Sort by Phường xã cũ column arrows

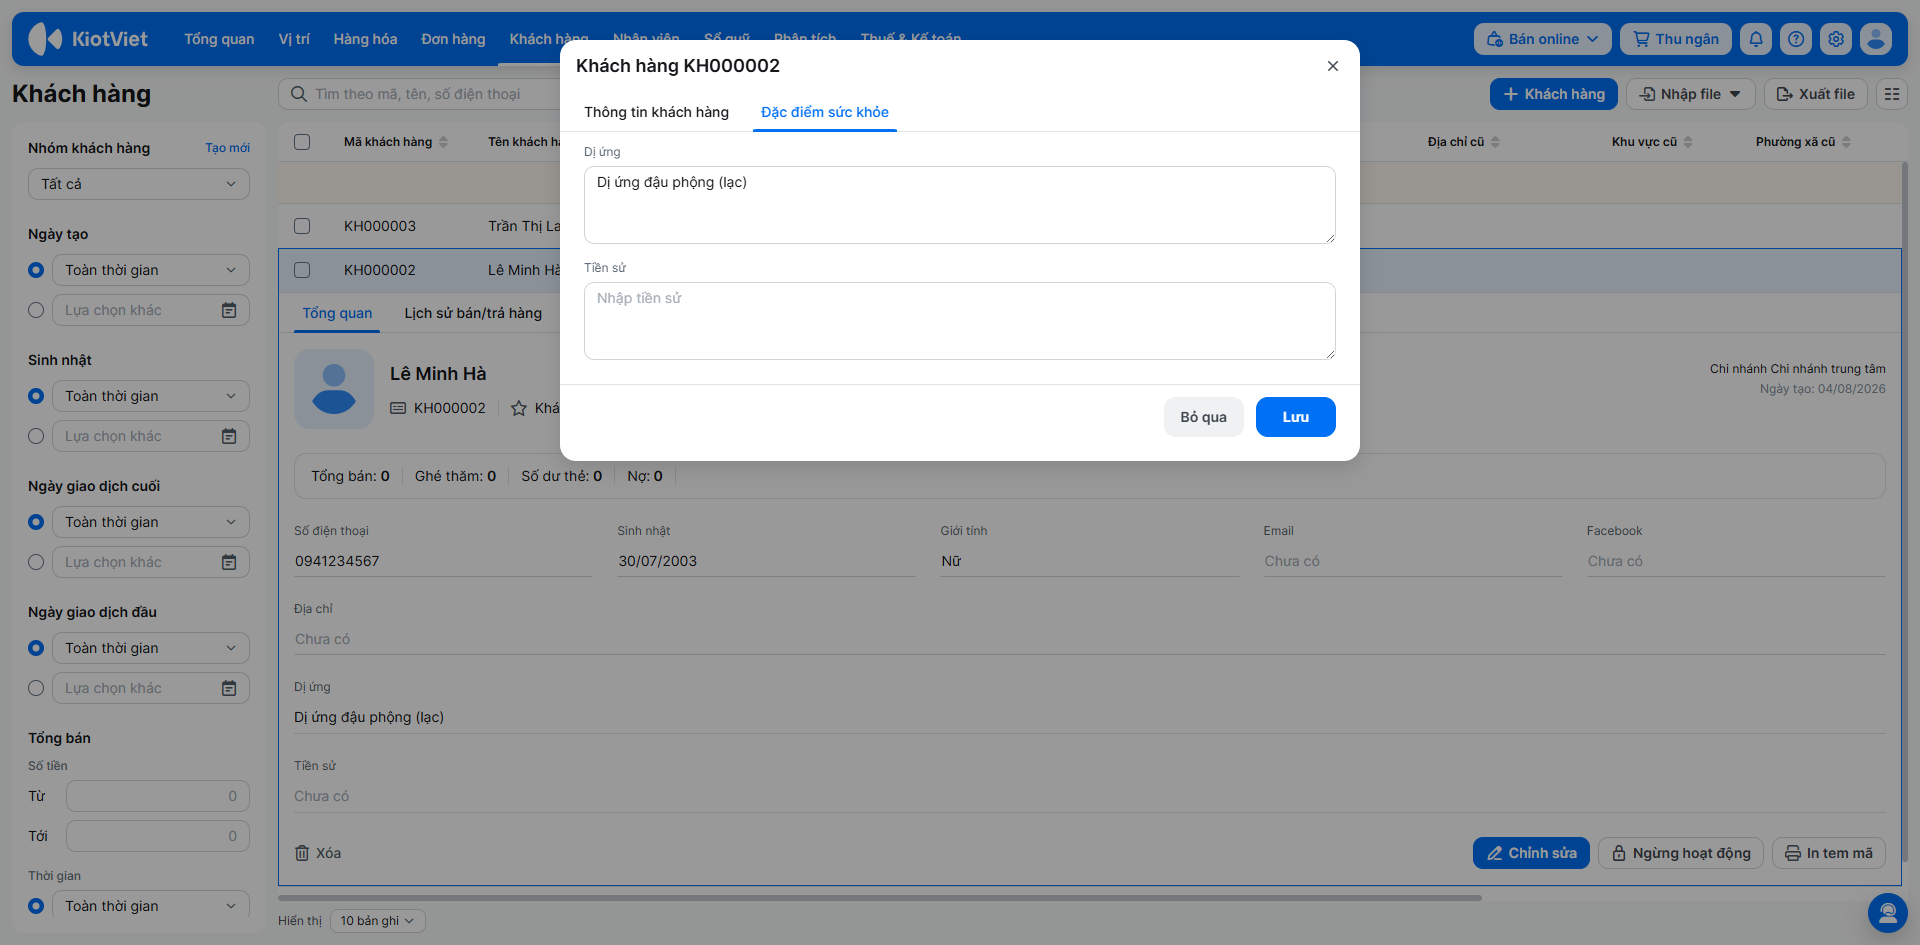[x=1847, y=142]
